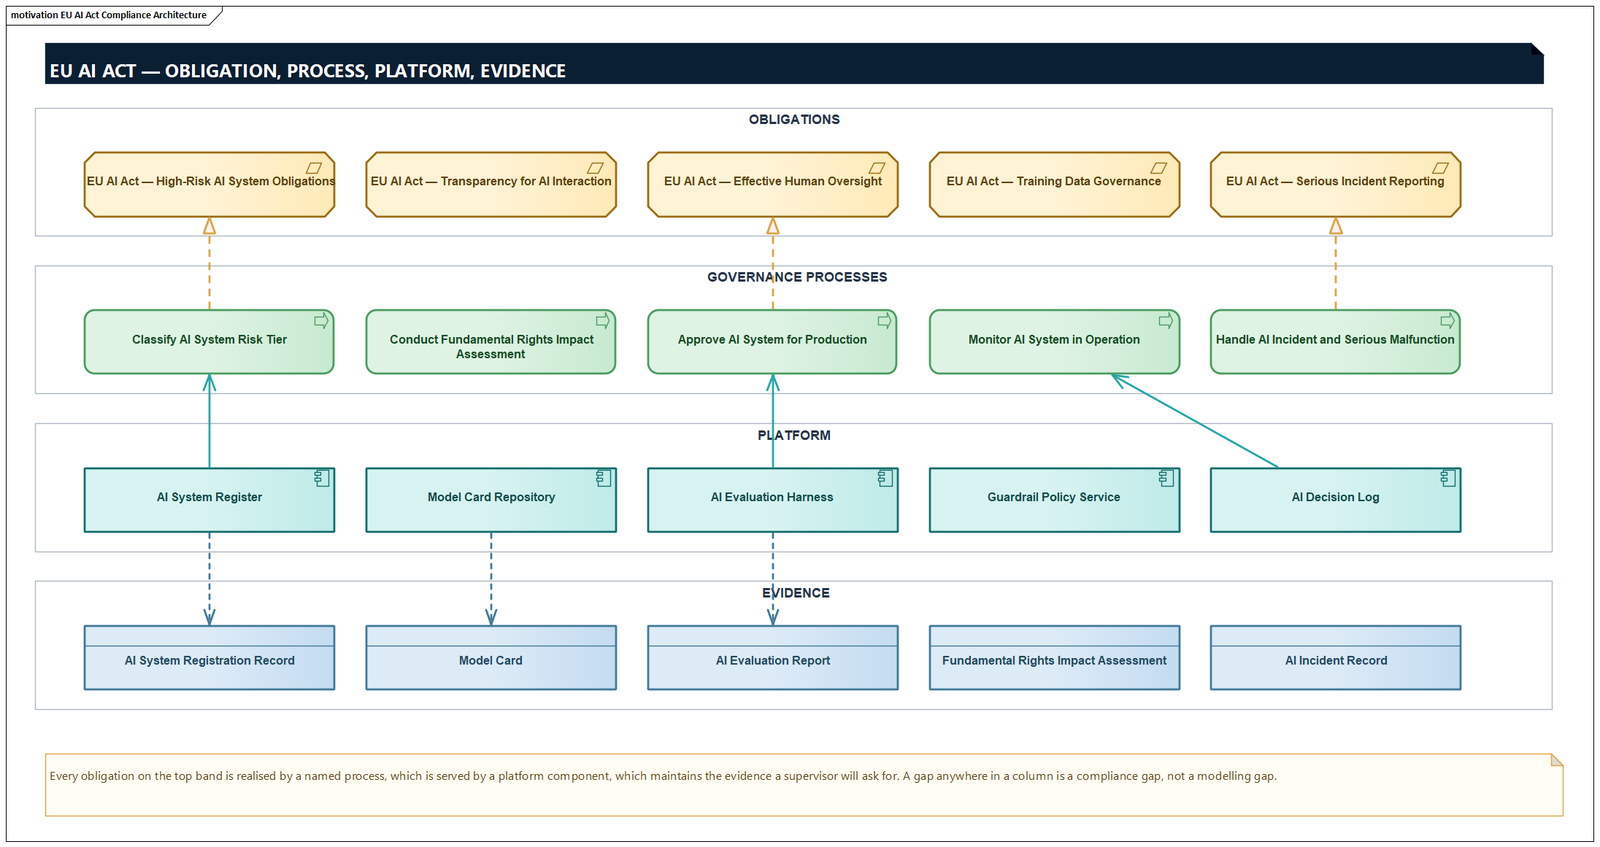1600x847 pixels.
Task: Click process arrow icon on Conduct Fundamental Rights Impact Assessment
Action: click(x=603, y=321)
